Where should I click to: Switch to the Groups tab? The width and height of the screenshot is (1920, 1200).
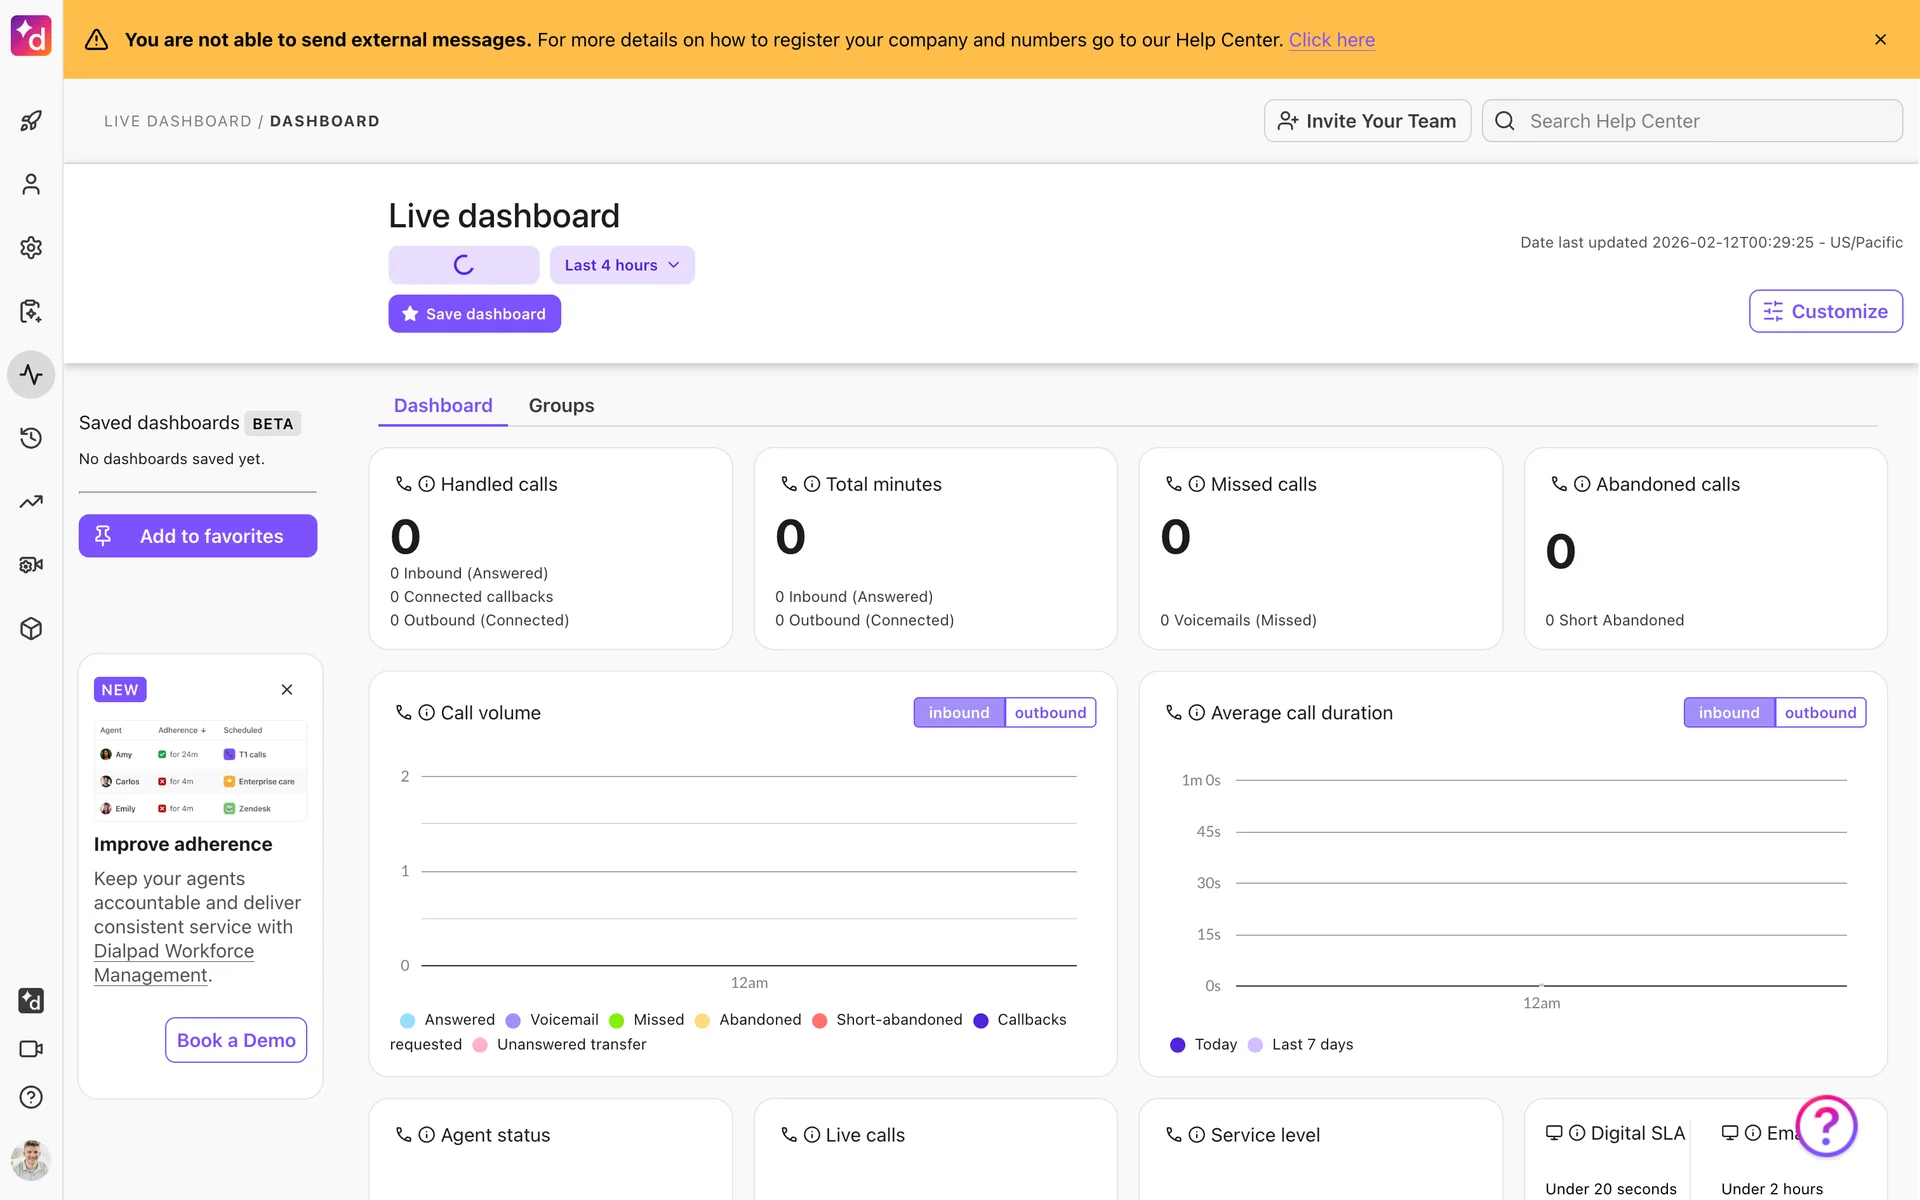[x=561, y=406]
